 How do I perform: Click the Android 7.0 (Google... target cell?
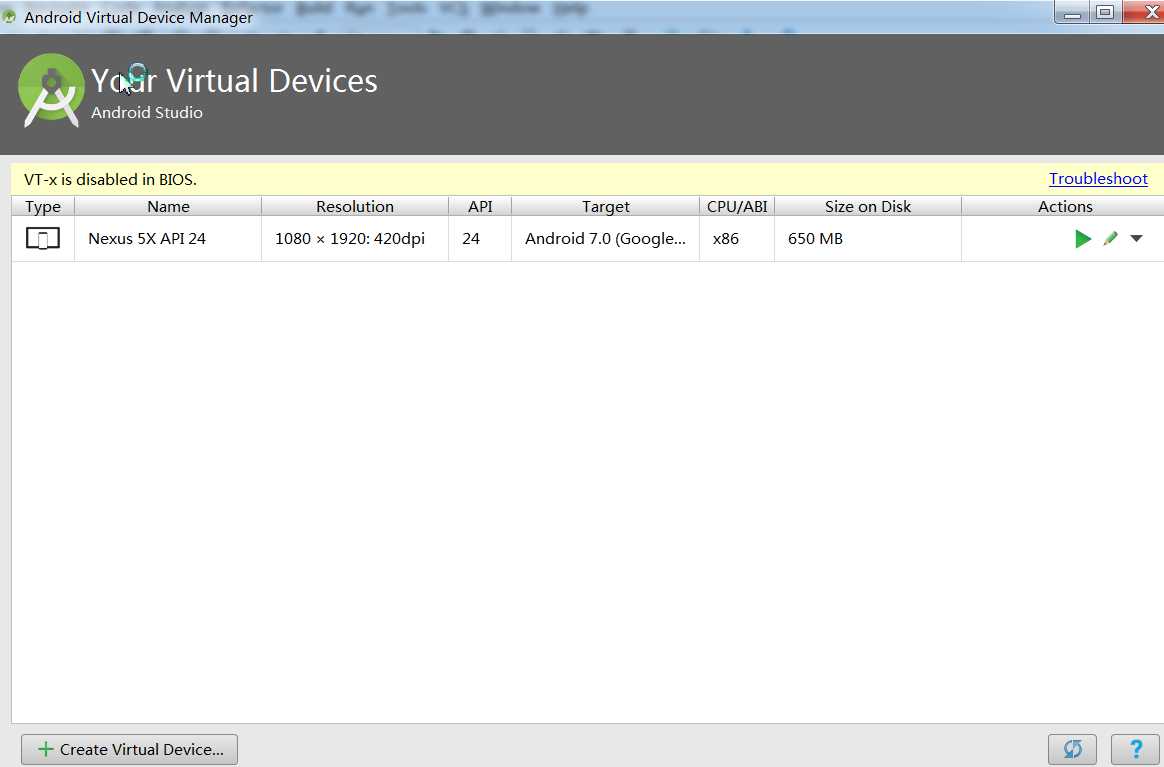[605, 238]
